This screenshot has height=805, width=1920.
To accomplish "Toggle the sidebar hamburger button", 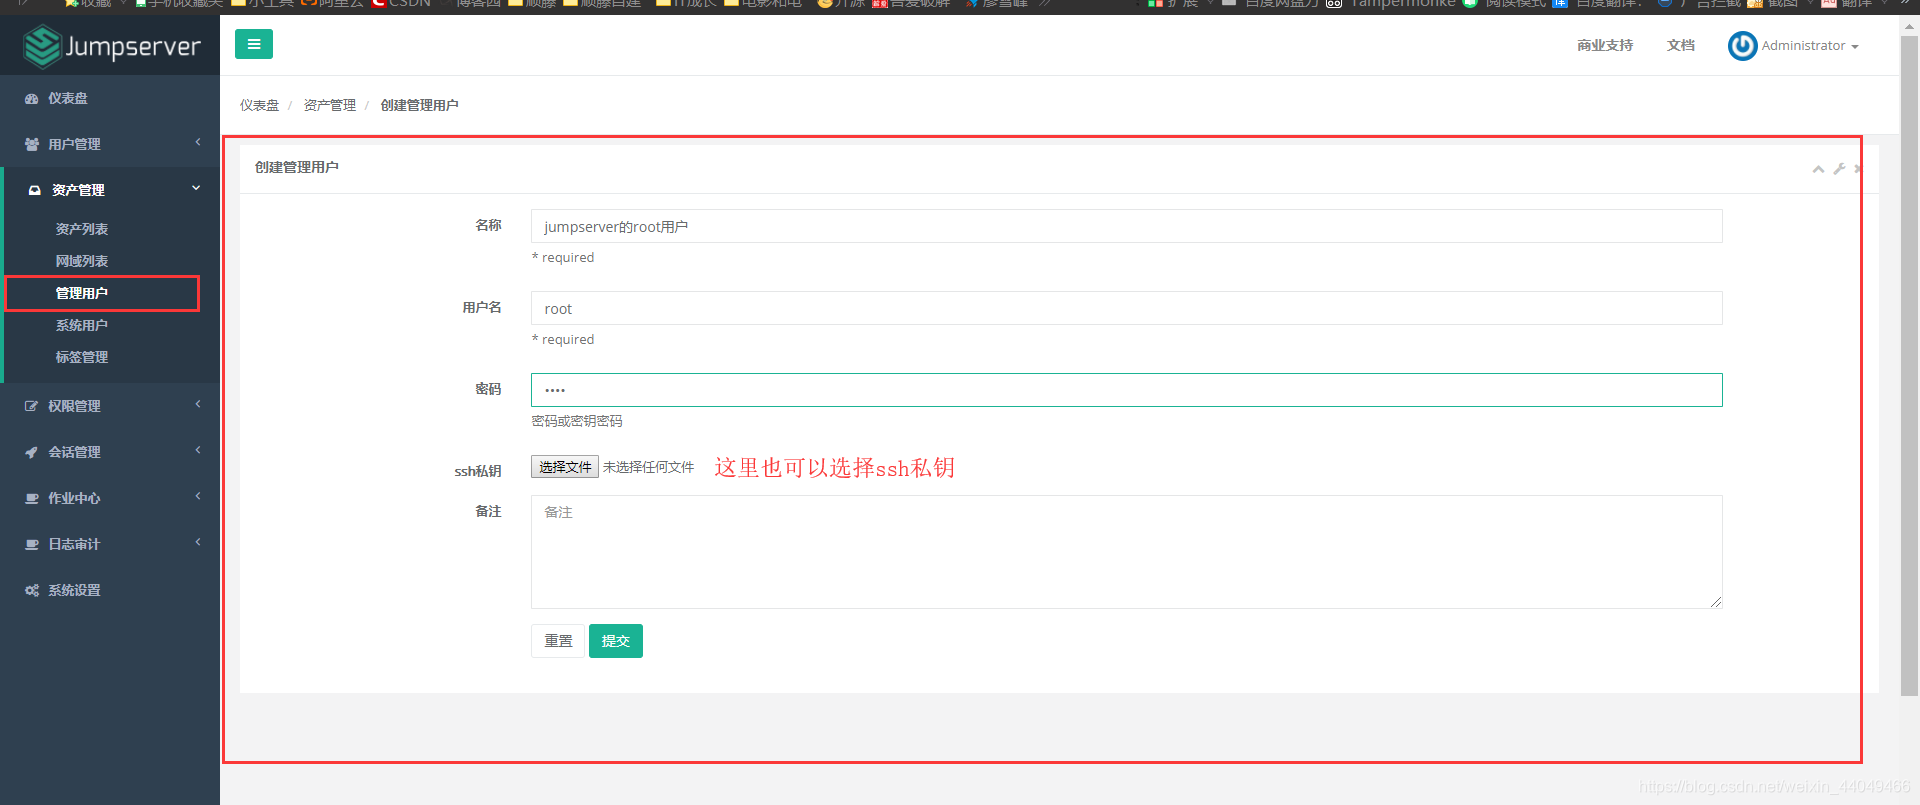I will [254, 44].
